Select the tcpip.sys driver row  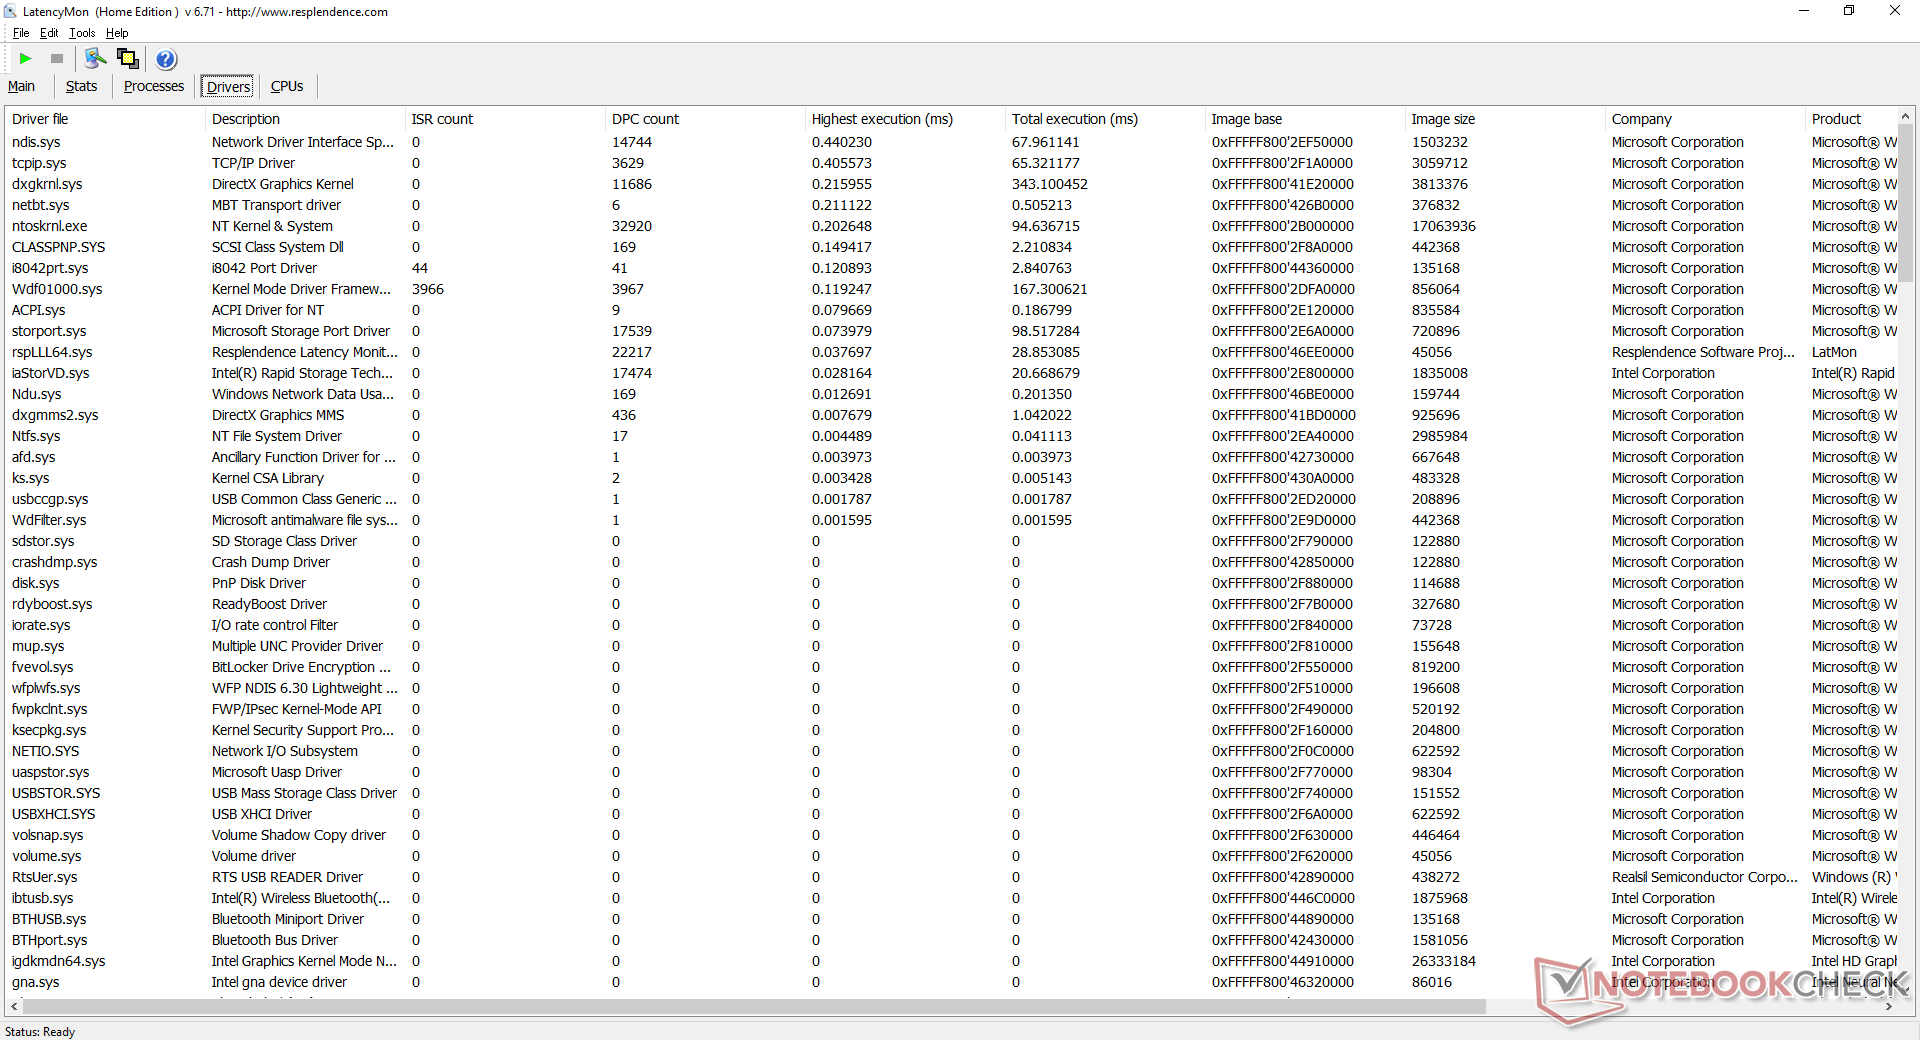point(951,163)
